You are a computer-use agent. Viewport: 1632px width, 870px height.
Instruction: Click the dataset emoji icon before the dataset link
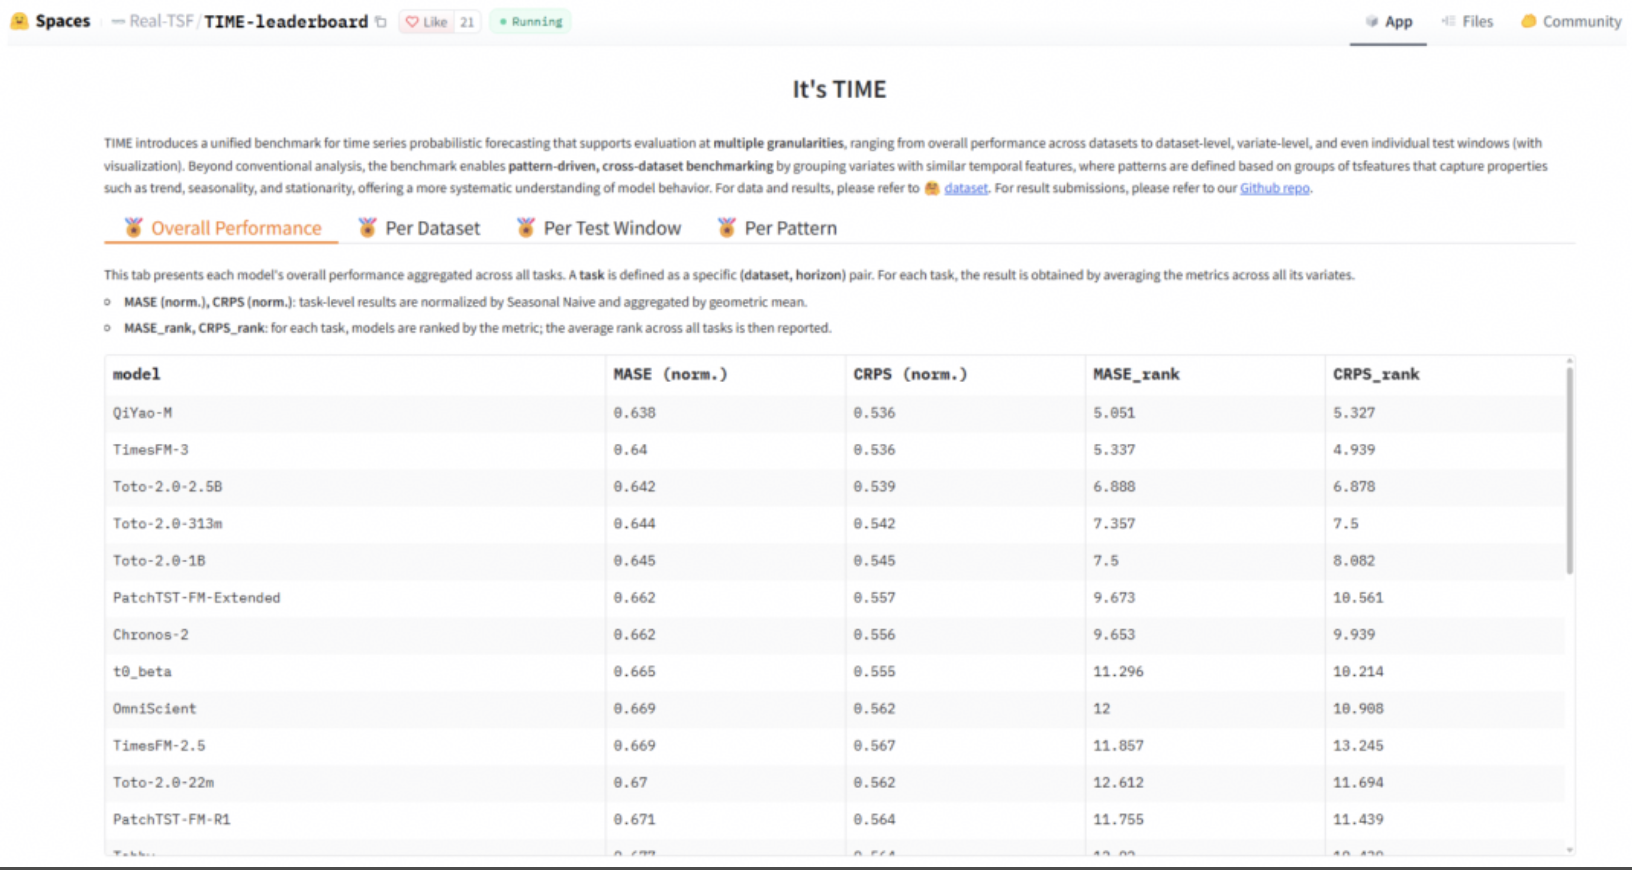[932, 188]
